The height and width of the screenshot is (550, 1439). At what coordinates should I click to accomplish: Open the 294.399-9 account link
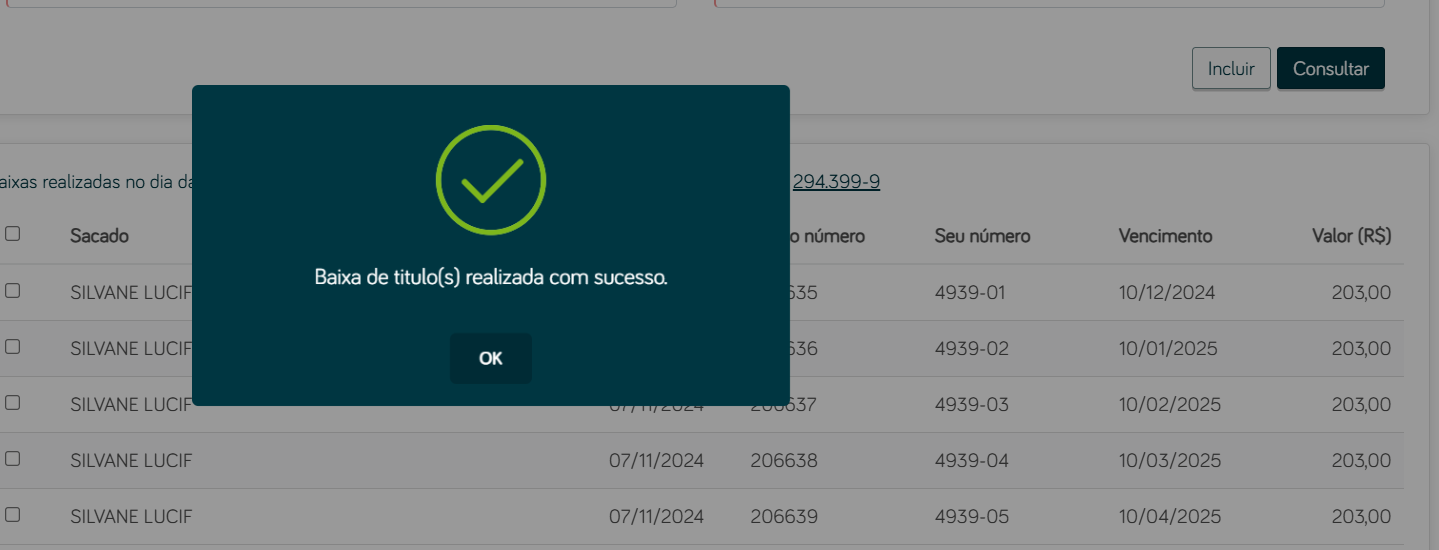coord(836,182)
